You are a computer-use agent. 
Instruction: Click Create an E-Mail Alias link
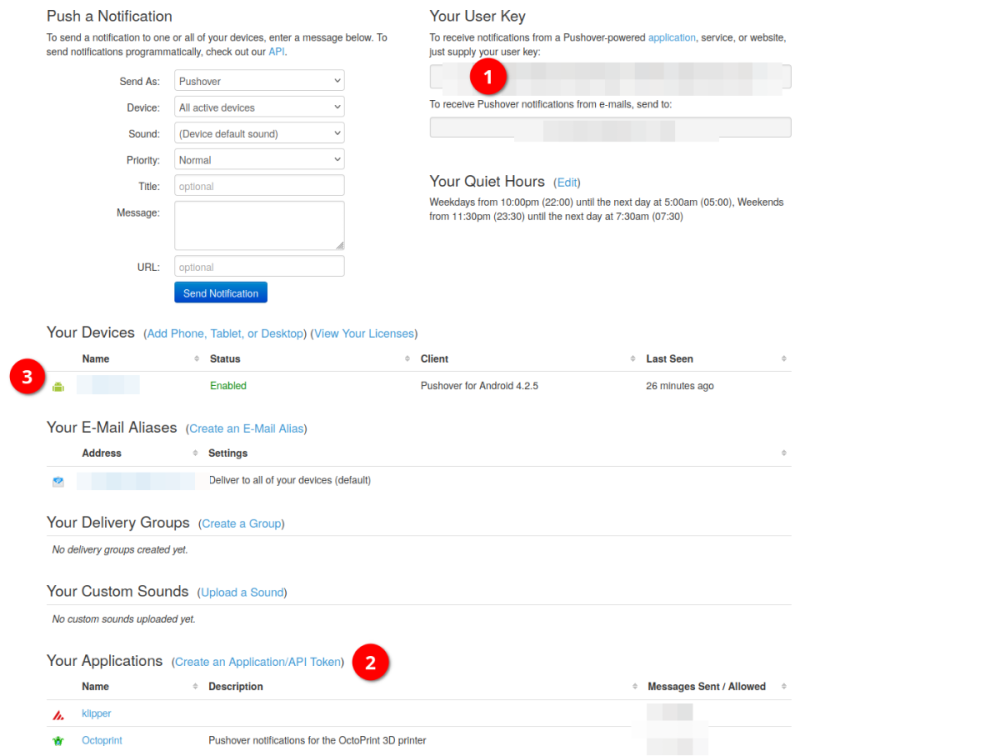pos(246,429)
